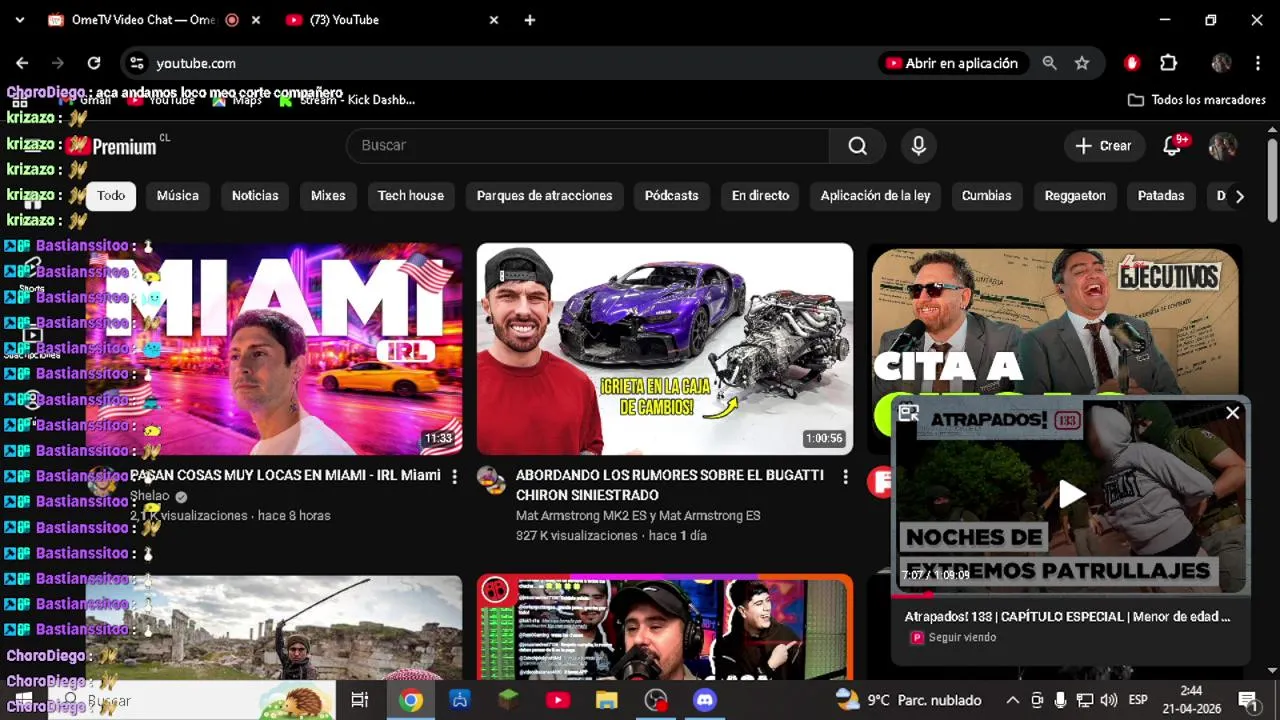Open options menu for Miami video
This screenshot has width=1280, height=720.
[x=454, y=477]
